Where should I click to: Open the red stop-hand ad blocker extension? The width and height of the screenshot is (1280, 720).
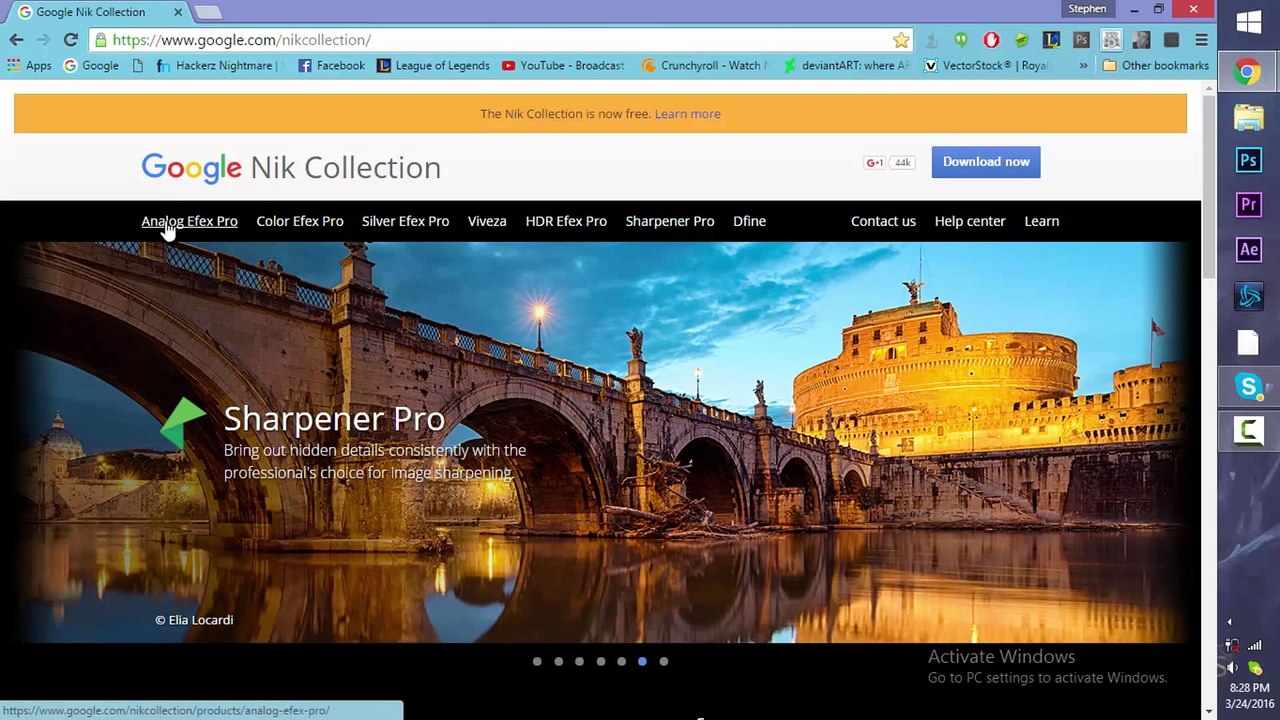(x=991, y=40)
